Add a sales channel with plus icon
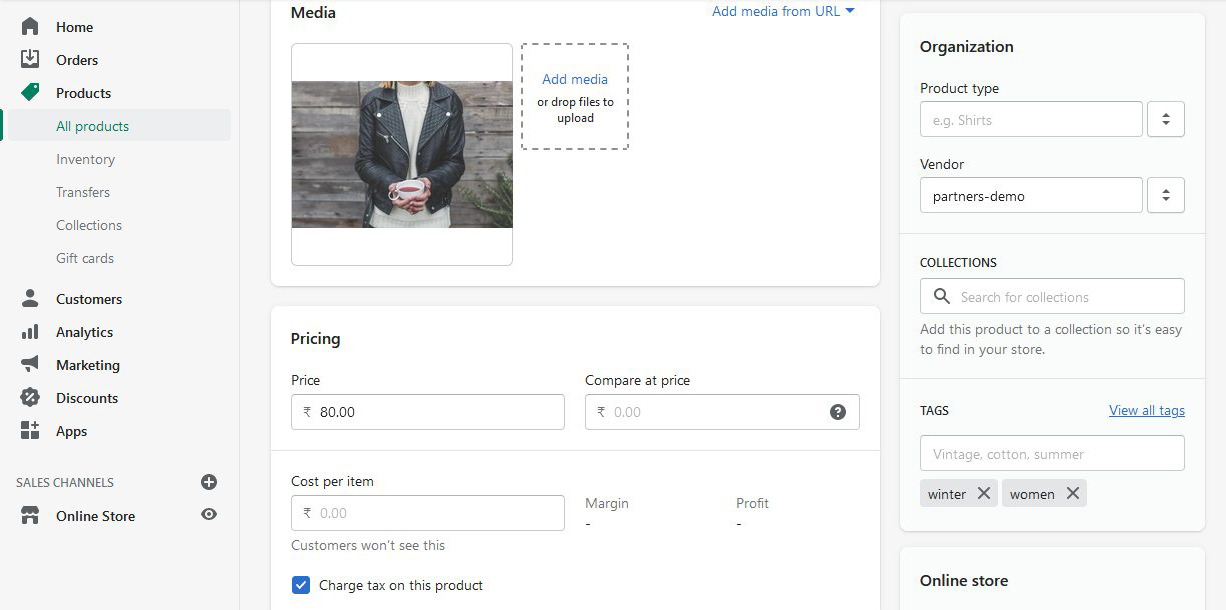Image resolution: width=1226 pixels, height=610 pixels. 209,482
